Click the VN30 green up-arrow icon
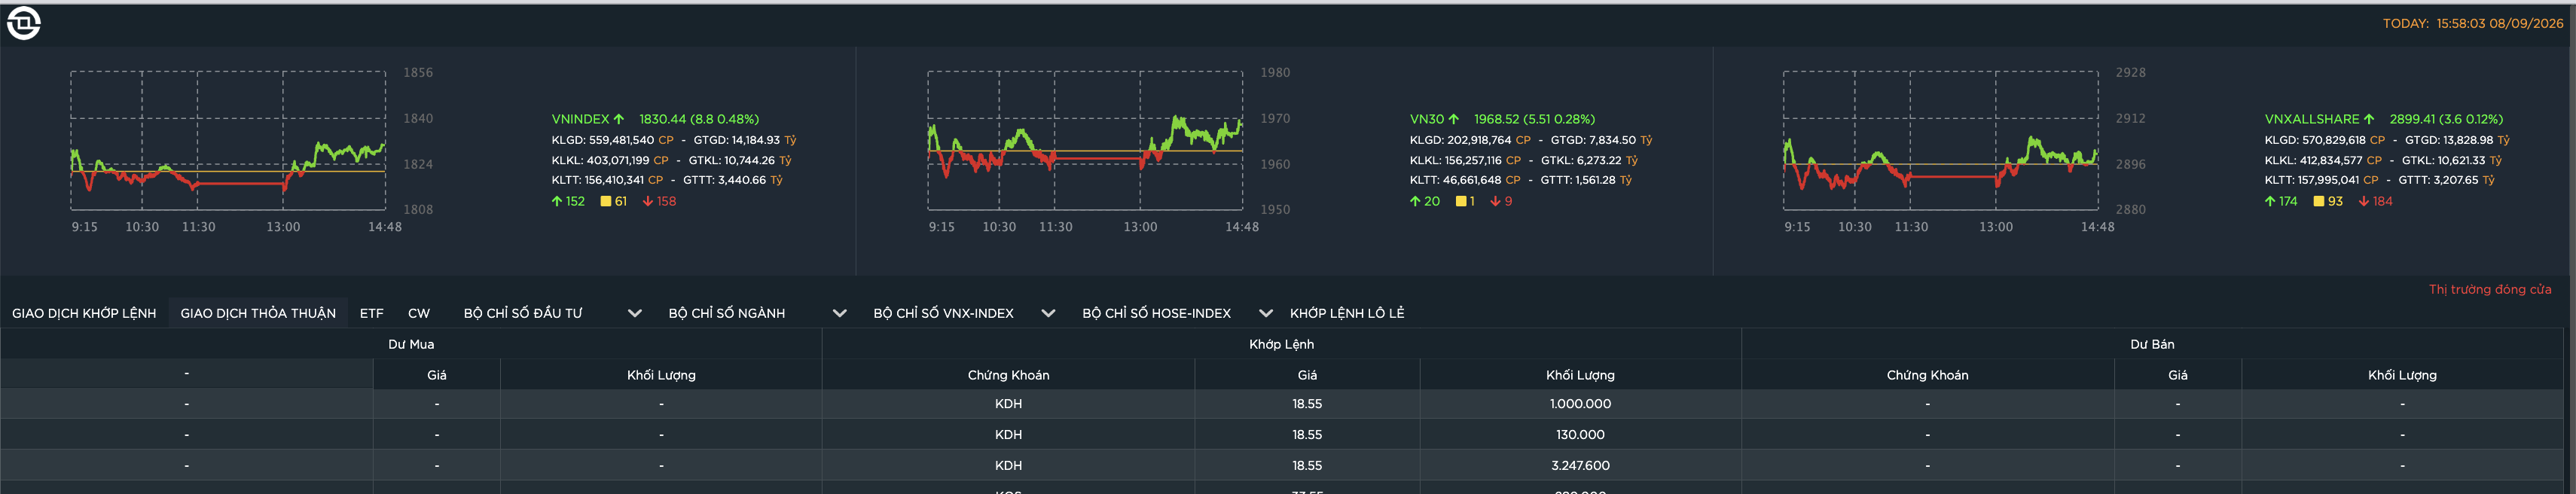This screenshot has width=2576, height=494. tap(1453, 119)
